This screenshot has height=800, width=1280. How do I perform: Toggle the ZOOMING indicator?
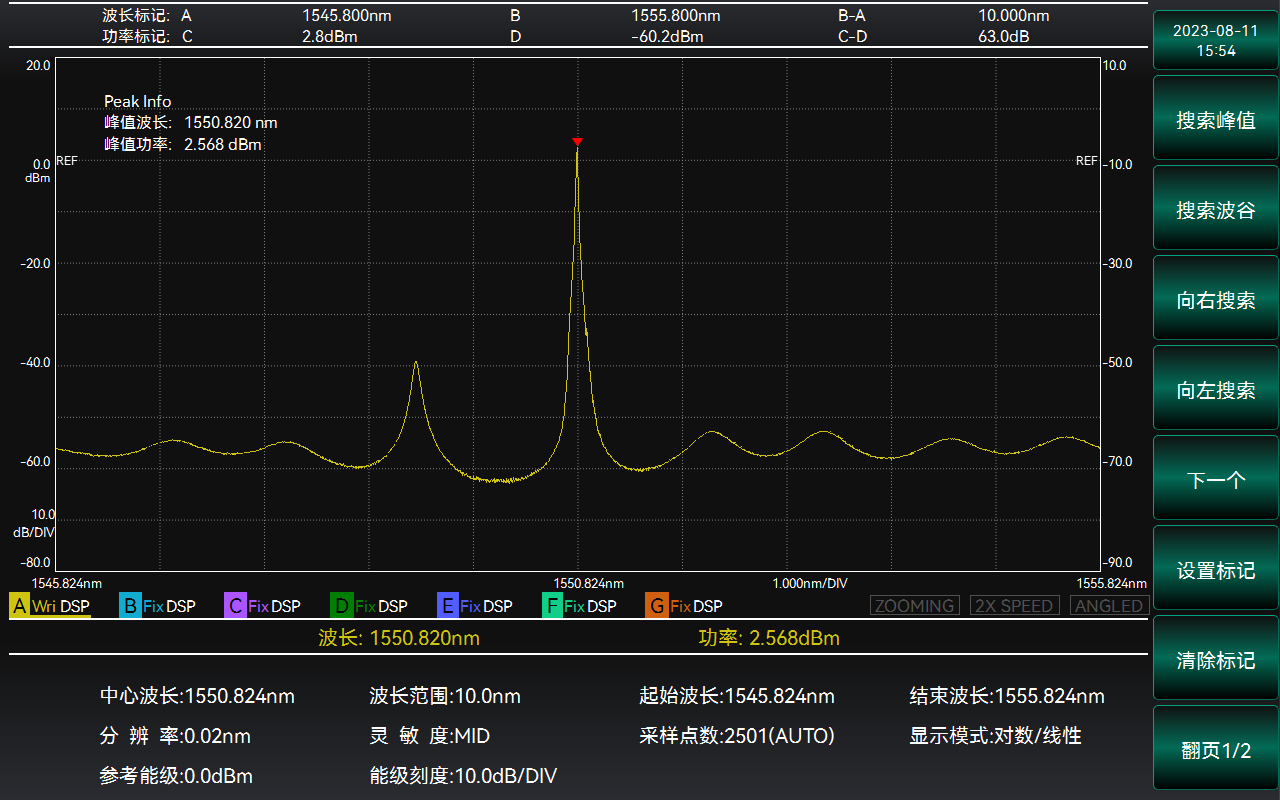pos(914,606)
